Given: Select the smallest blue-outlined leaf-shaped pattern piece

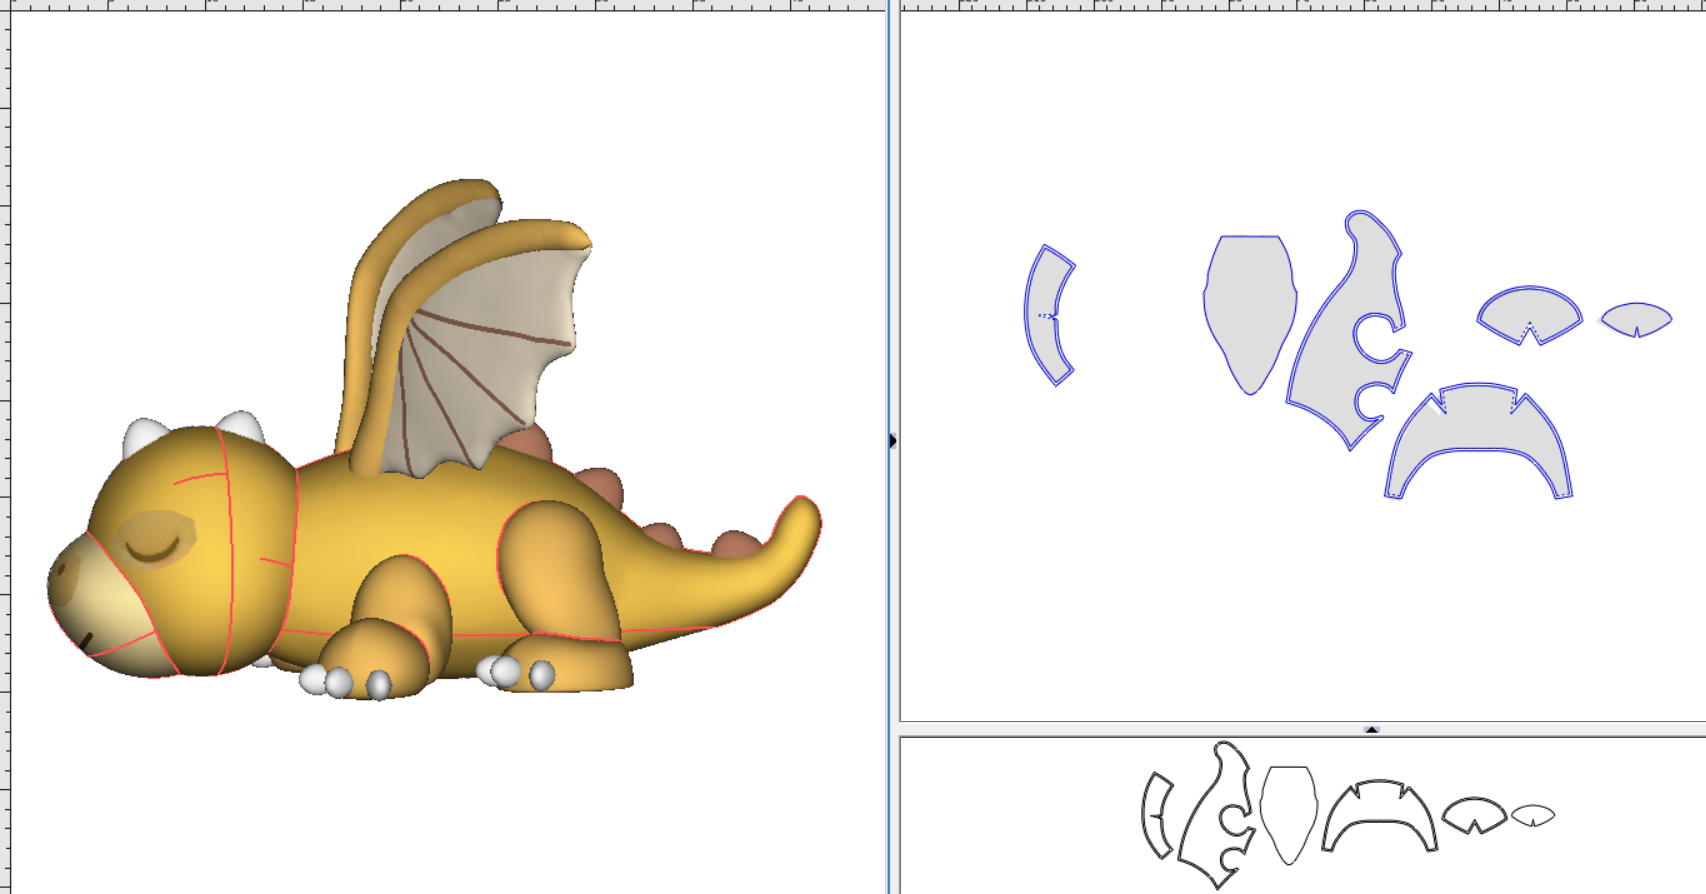Looking at the screenshot, I should (x=1636, y=318).
